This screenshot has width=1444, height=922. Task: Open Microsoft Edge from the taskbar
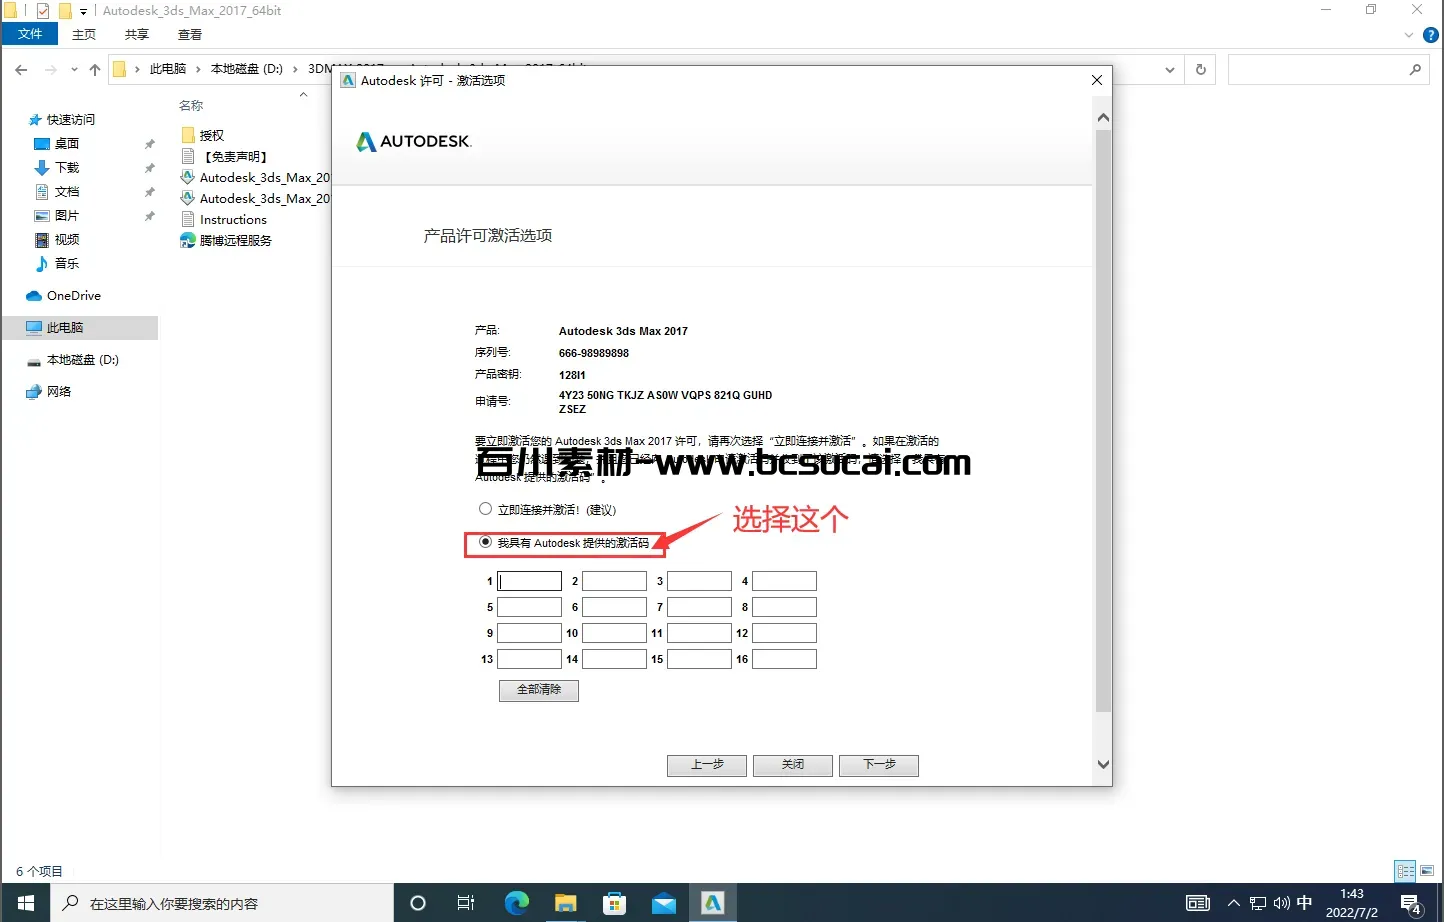pos(516,903)
